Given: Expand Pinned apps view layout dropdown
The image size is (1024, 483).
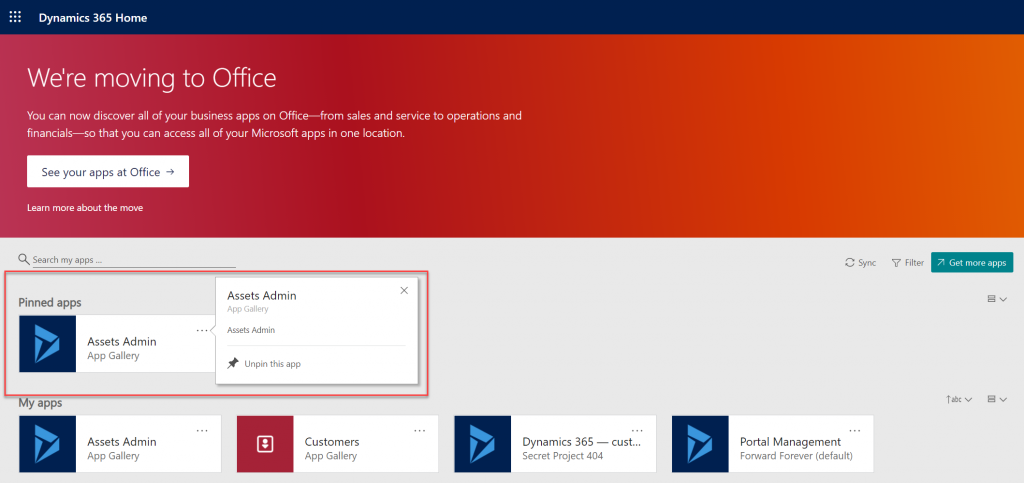Looking at the screenshot, I should tap(997, 298).
